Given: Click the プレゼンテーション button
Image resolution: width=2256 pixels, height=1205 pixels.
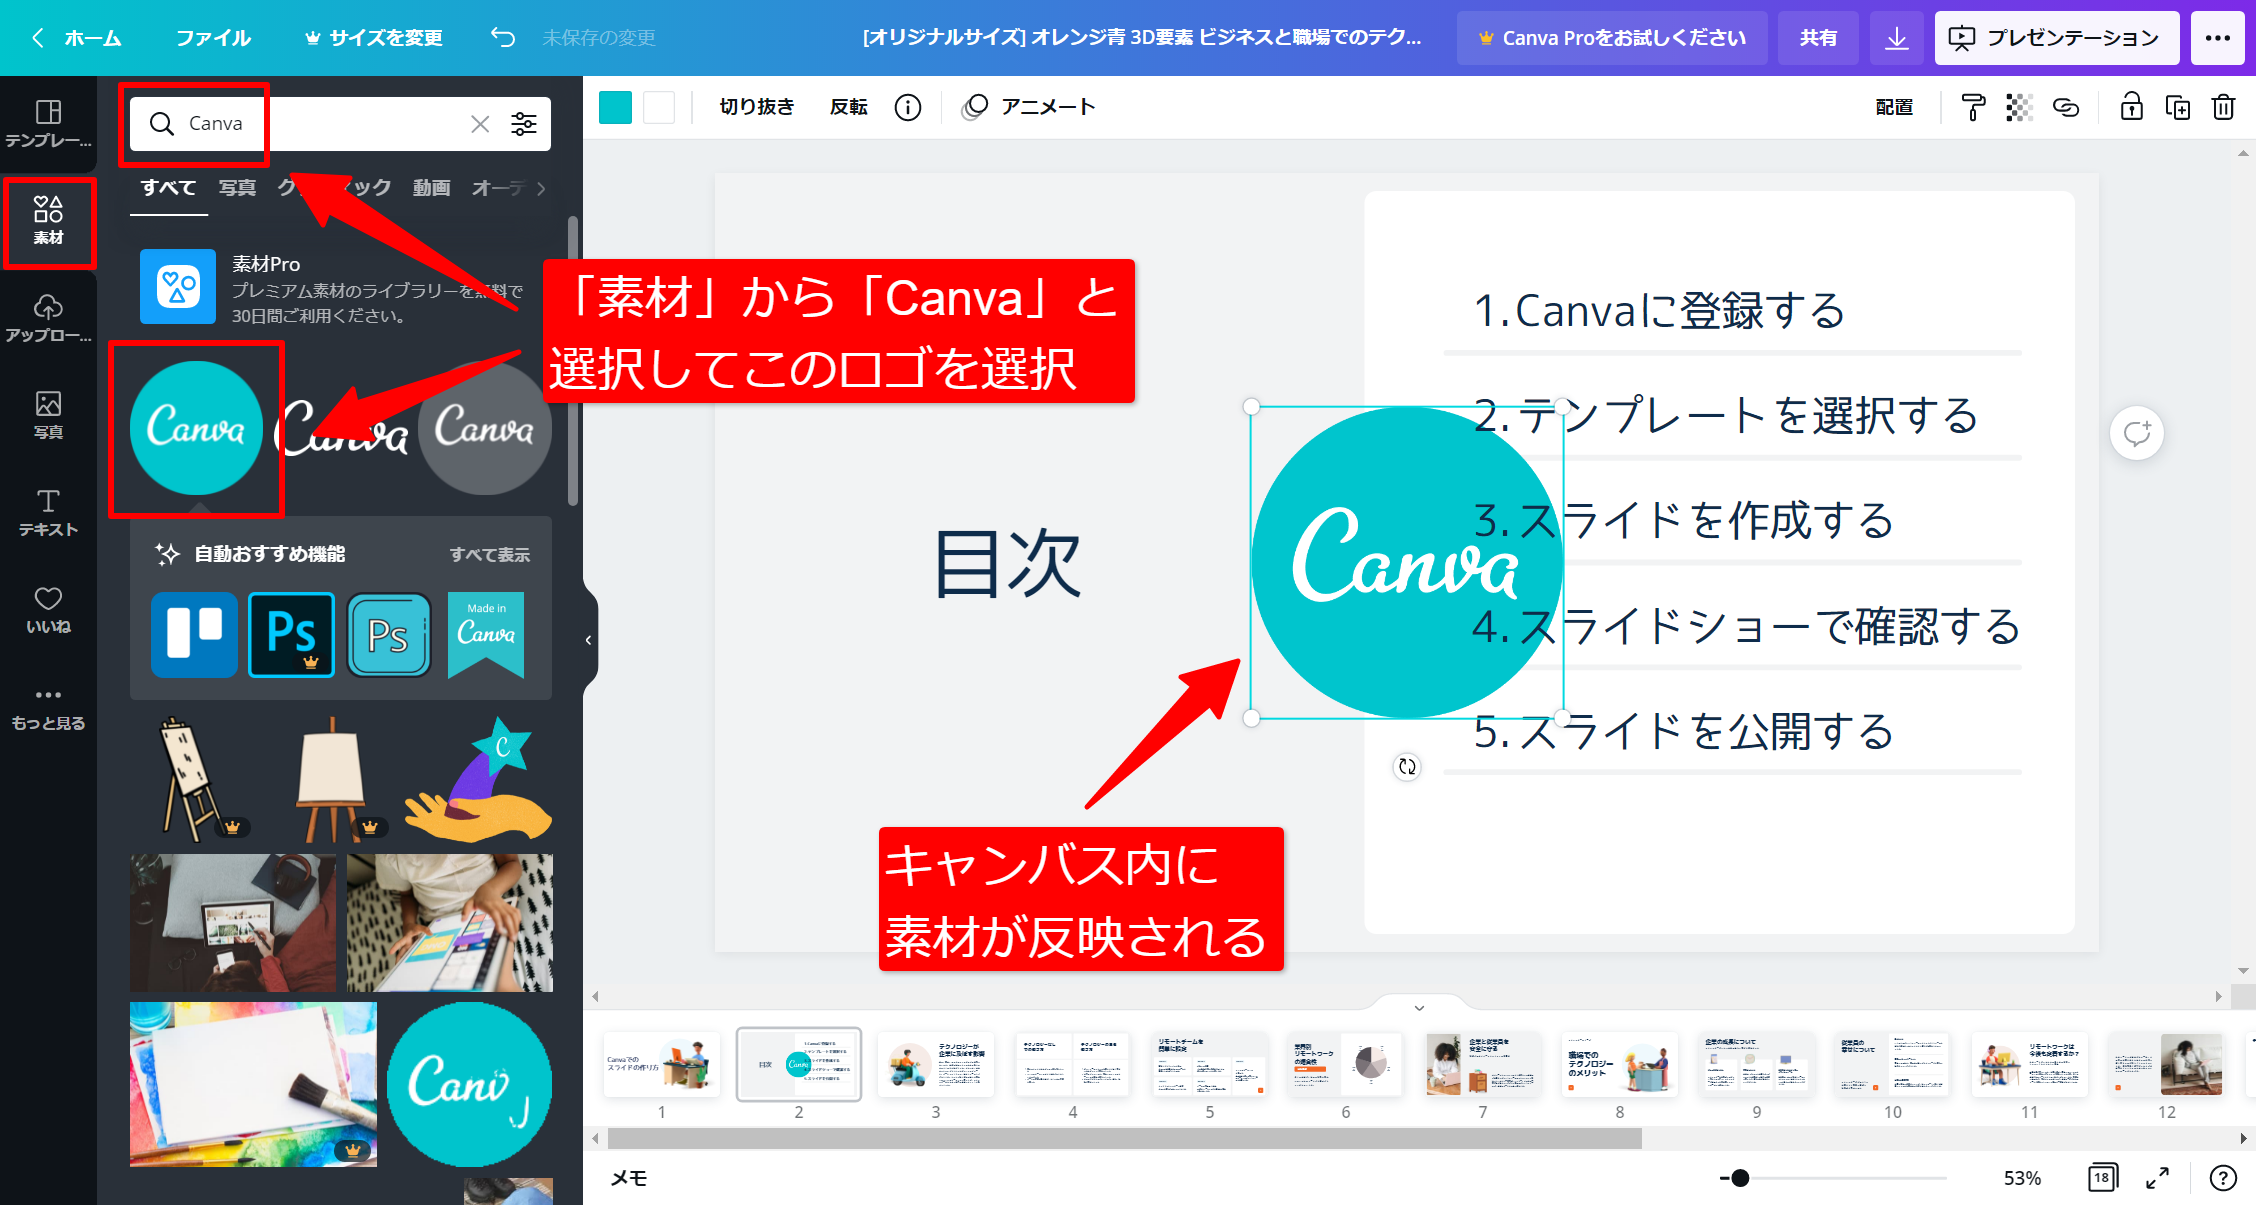Looking at the screenshot, I should point(2056,38).
